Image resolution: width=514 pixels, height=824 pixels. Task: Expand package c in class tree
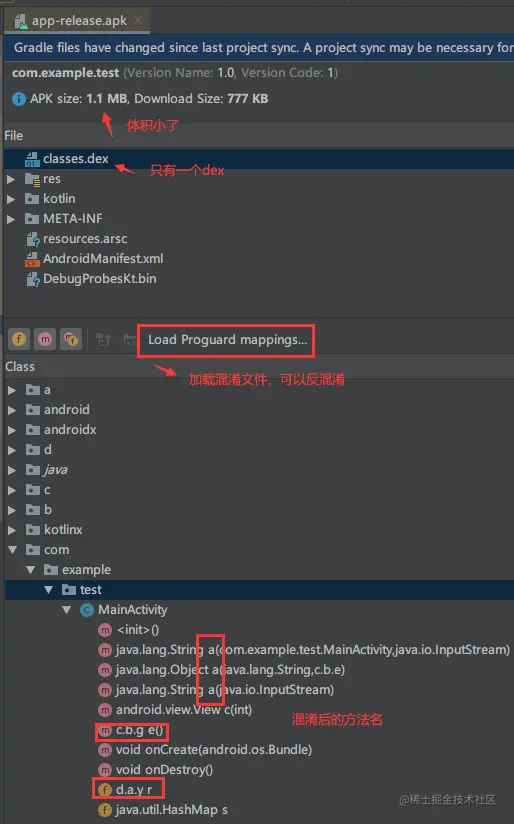[12, 490]
